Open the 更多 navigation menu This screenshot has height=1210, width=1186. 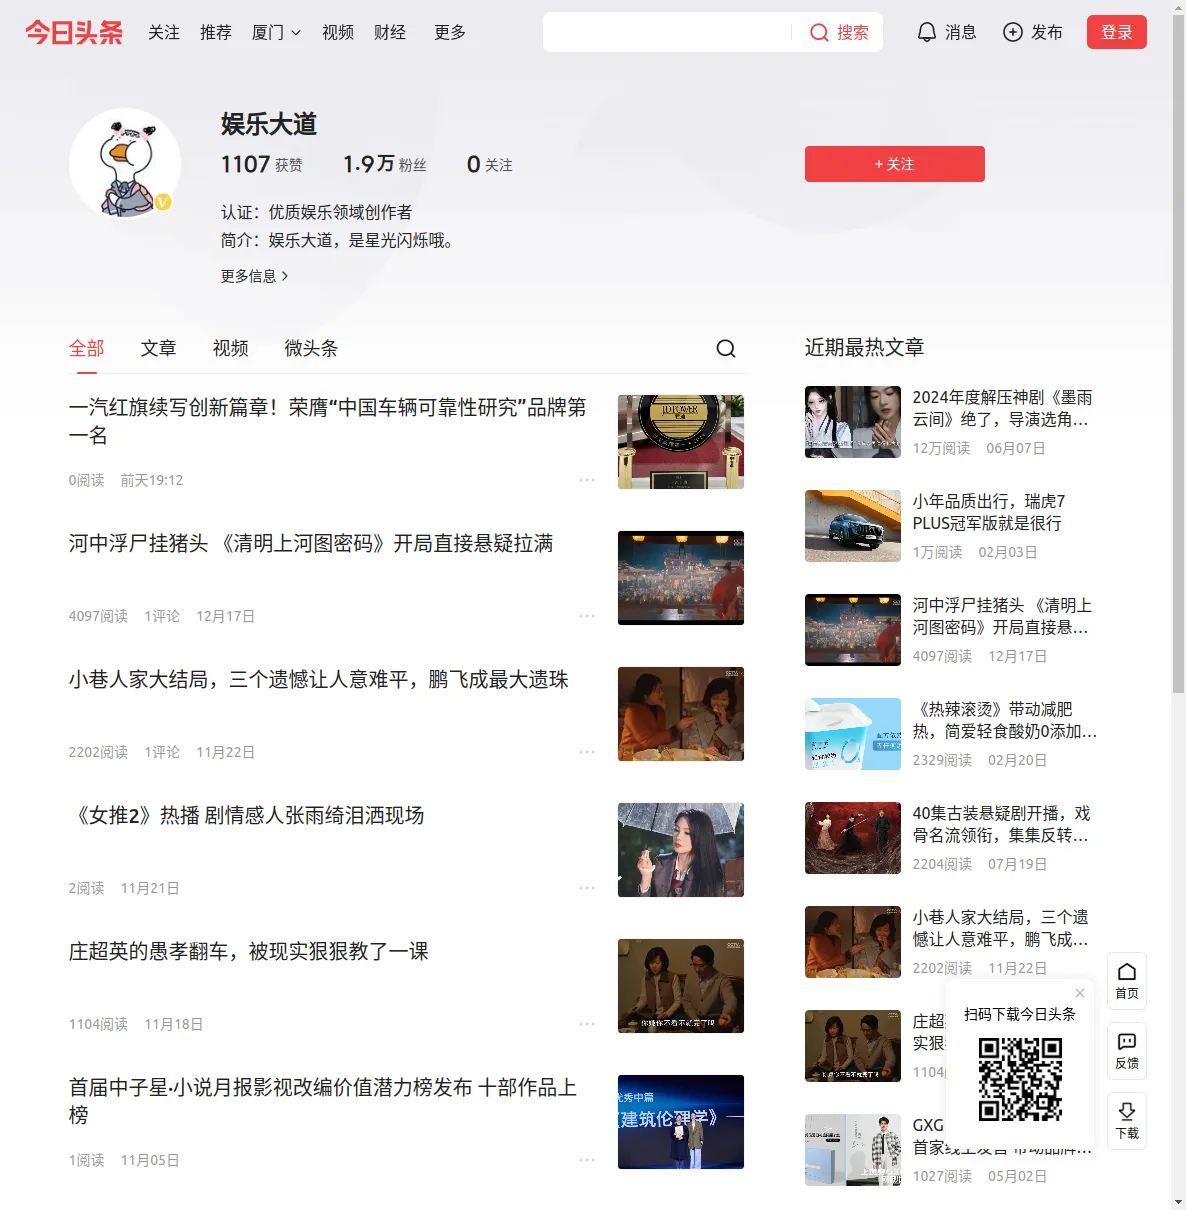tap(450, 33)
